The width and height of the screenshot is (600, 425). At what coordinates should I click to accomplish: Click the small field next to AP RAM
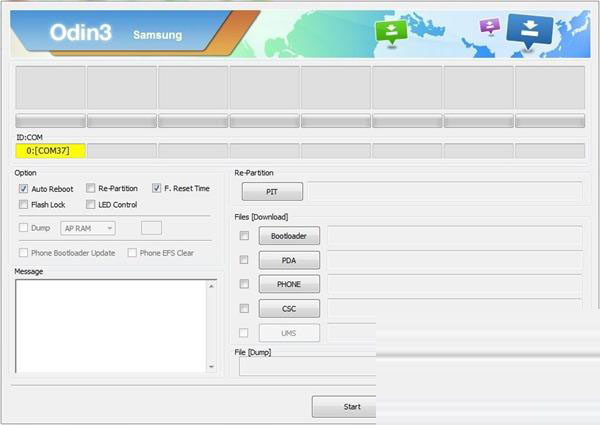[x=152, y=228]
